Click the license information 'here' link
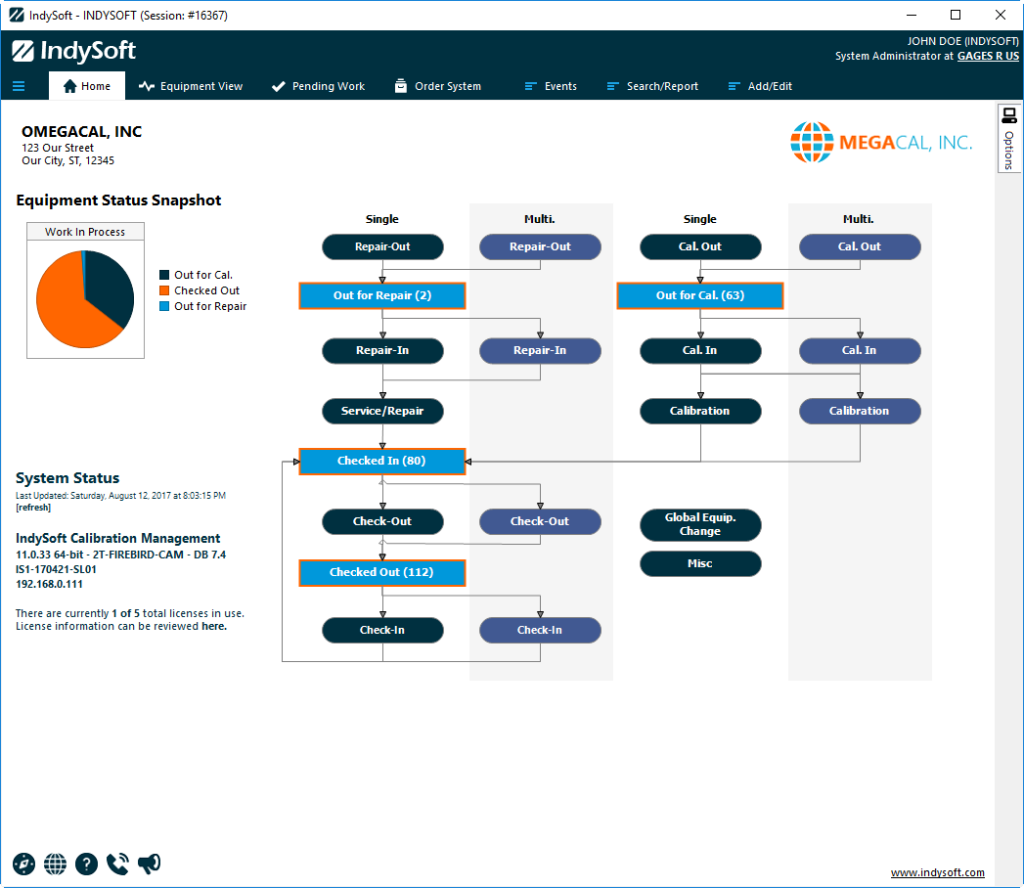Image resolution: width=1024 pixels, height=888 pixels. (x=213, y=625)
